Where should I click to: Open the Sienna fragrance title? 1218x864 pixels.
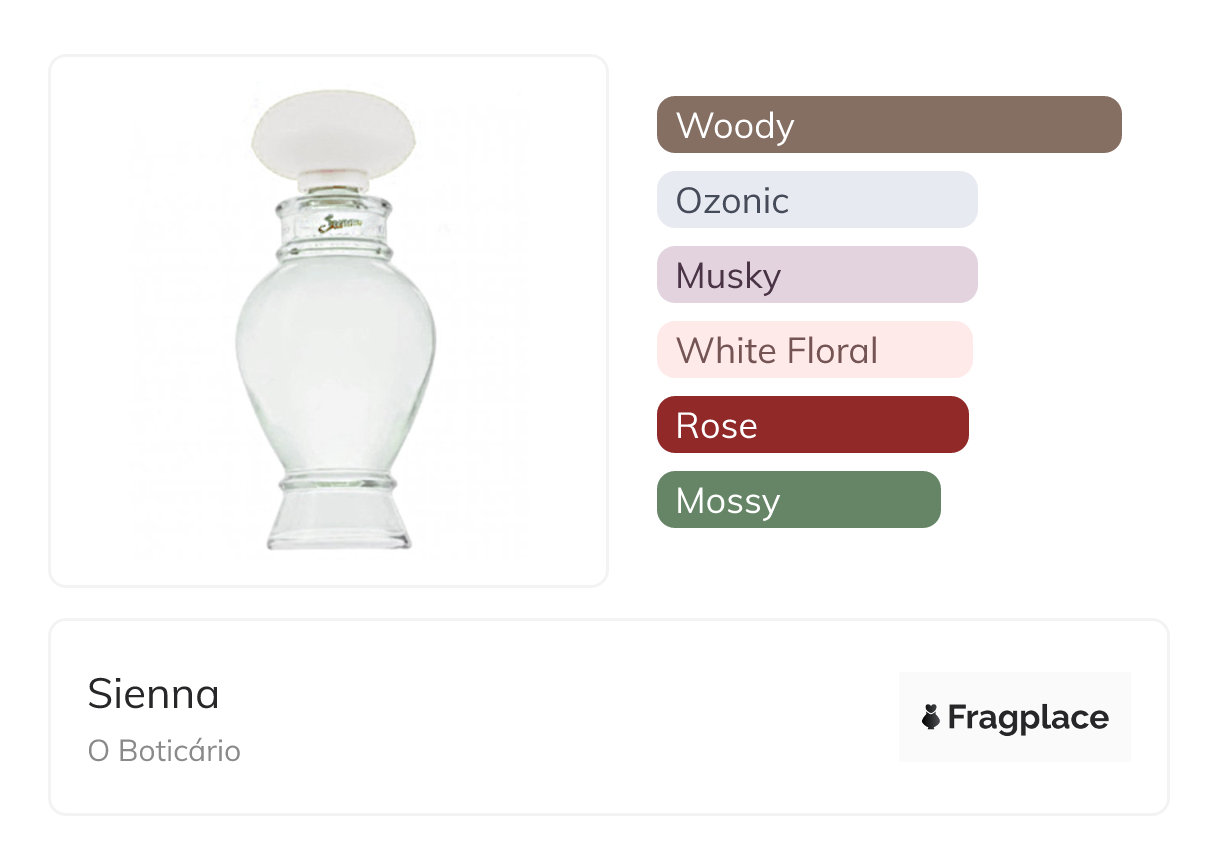point(154,694)
